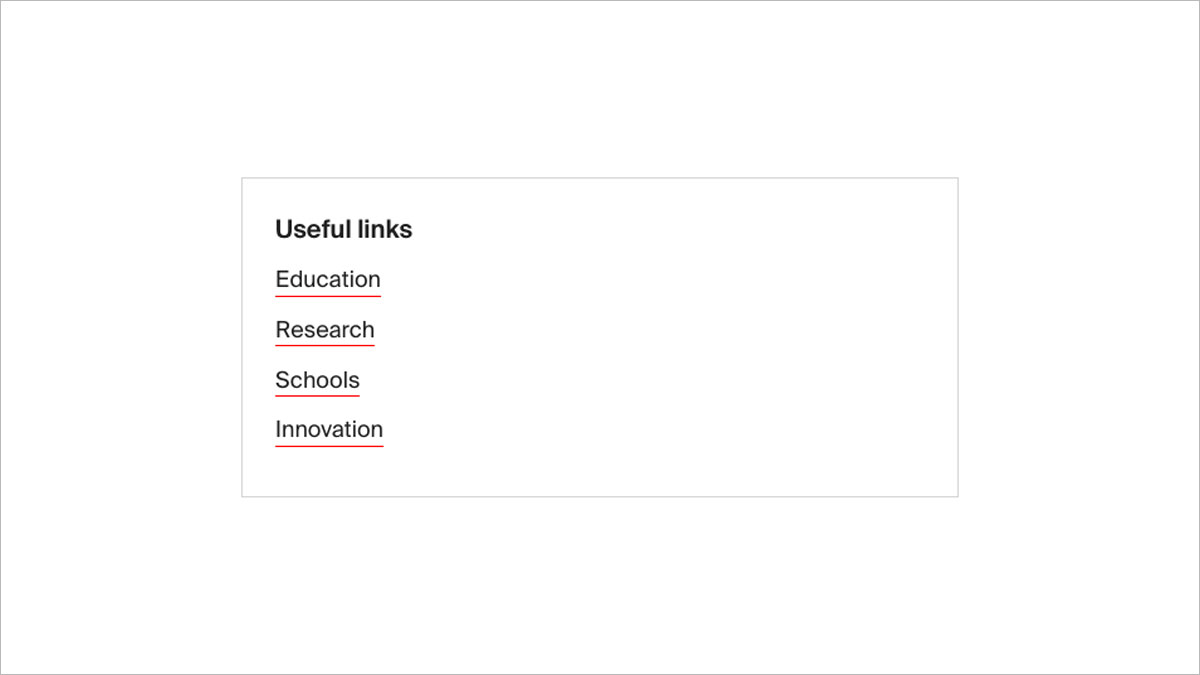This screenshot has width=1200, height=675.
Task: Select the Research hyperlink text
Action: click(325, 330)
